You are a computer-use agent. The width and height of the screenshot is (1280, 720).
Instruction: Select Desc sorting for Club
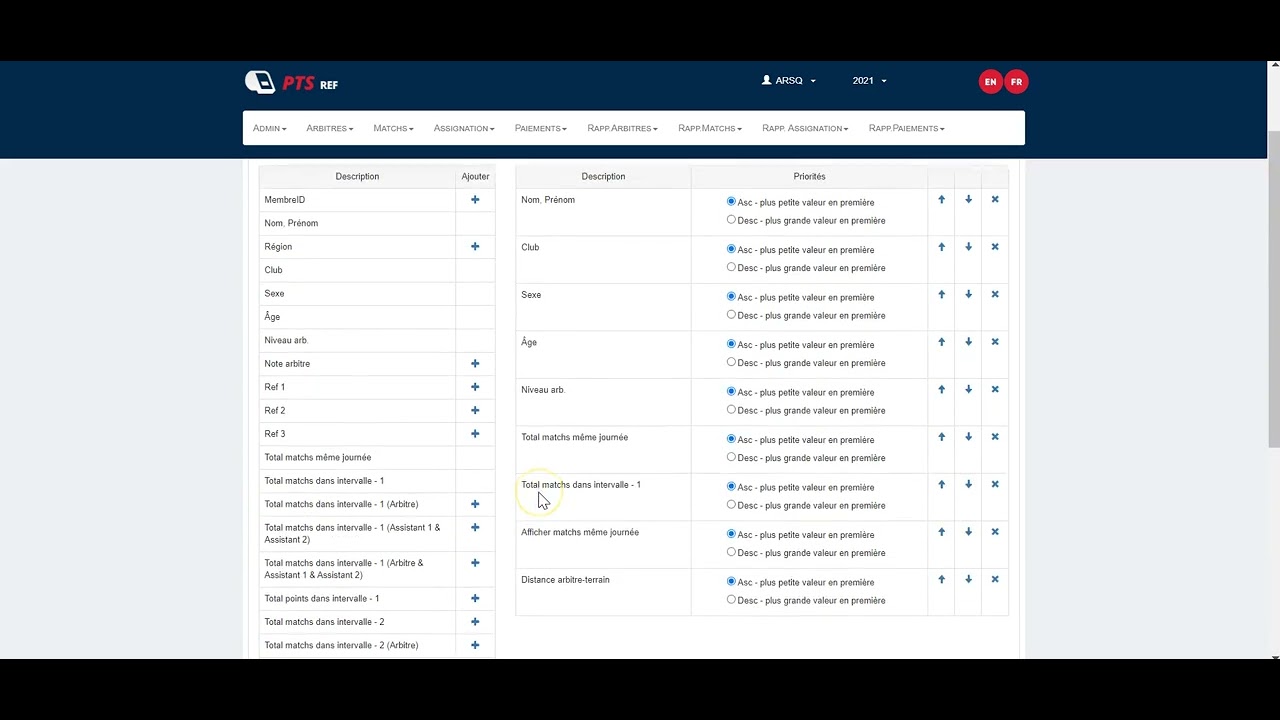(x=731, y=267)
